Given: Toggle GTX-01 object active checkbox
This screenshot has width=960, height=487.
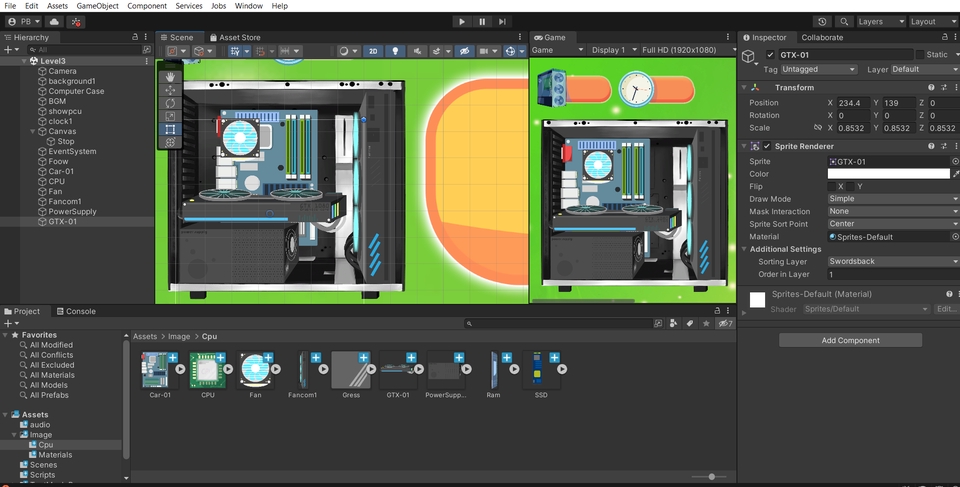Looking at the screenshot, I should (x=770, y=55).
